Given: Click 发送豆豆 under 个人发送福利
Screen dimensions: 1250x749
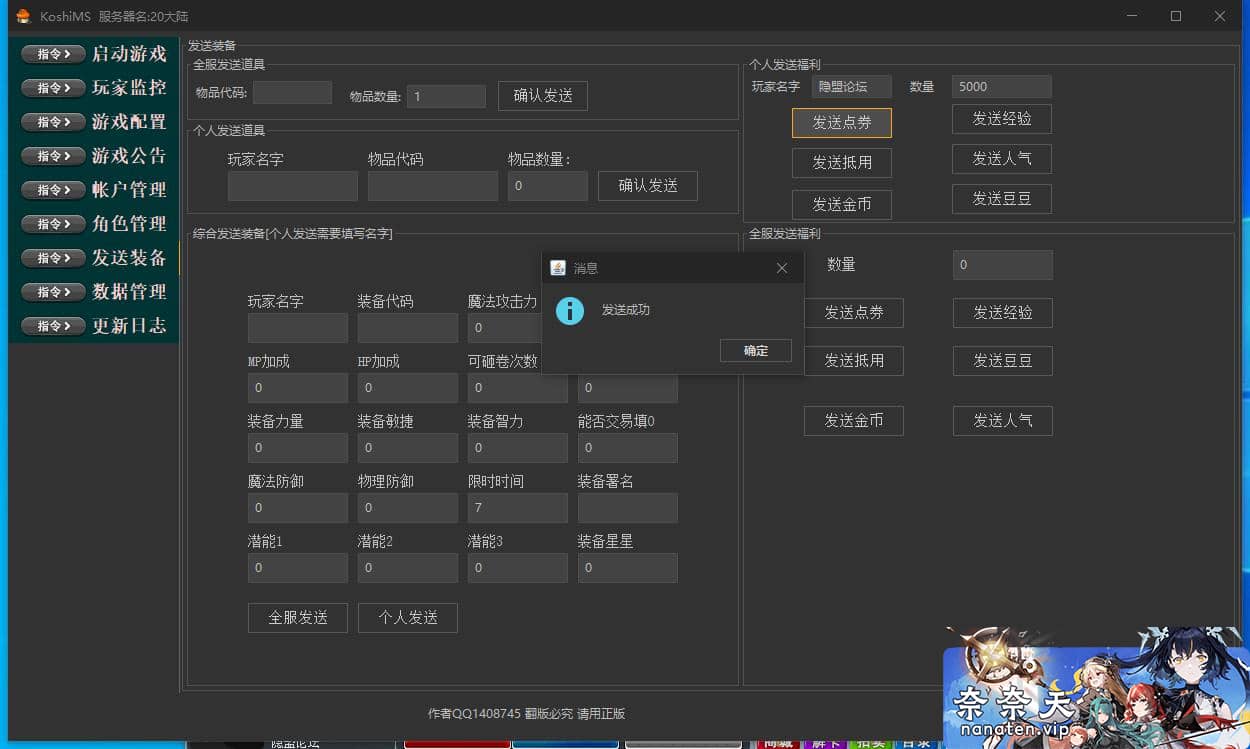Looking at the screenshot, I should (x=1002, y=199).
